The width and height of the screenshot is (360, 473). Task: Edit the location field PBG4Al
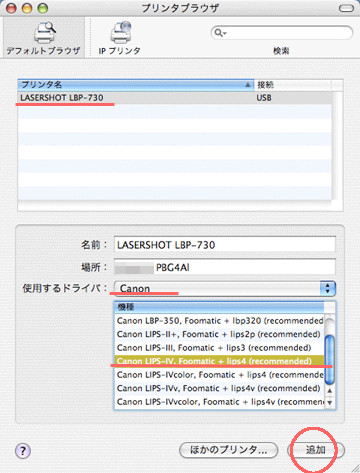tap(225, 267)
